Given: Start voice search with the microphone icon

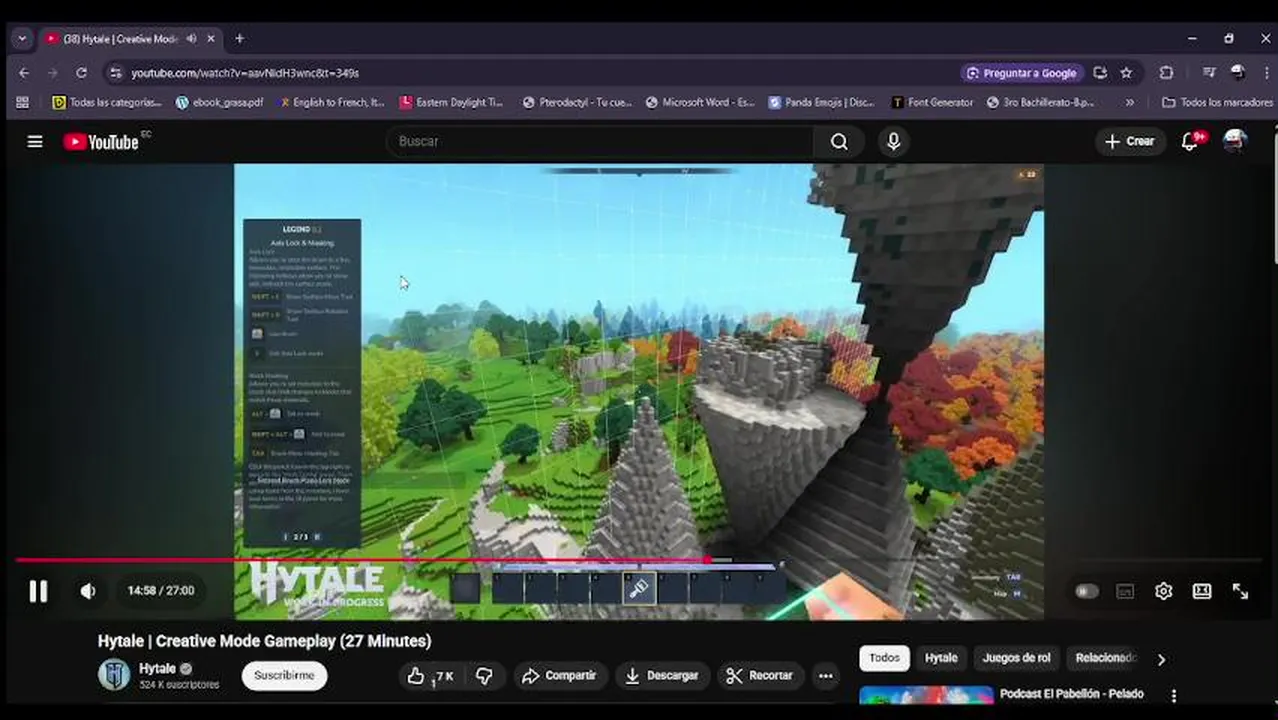Looking at the screenshot, I should [894, 141].
